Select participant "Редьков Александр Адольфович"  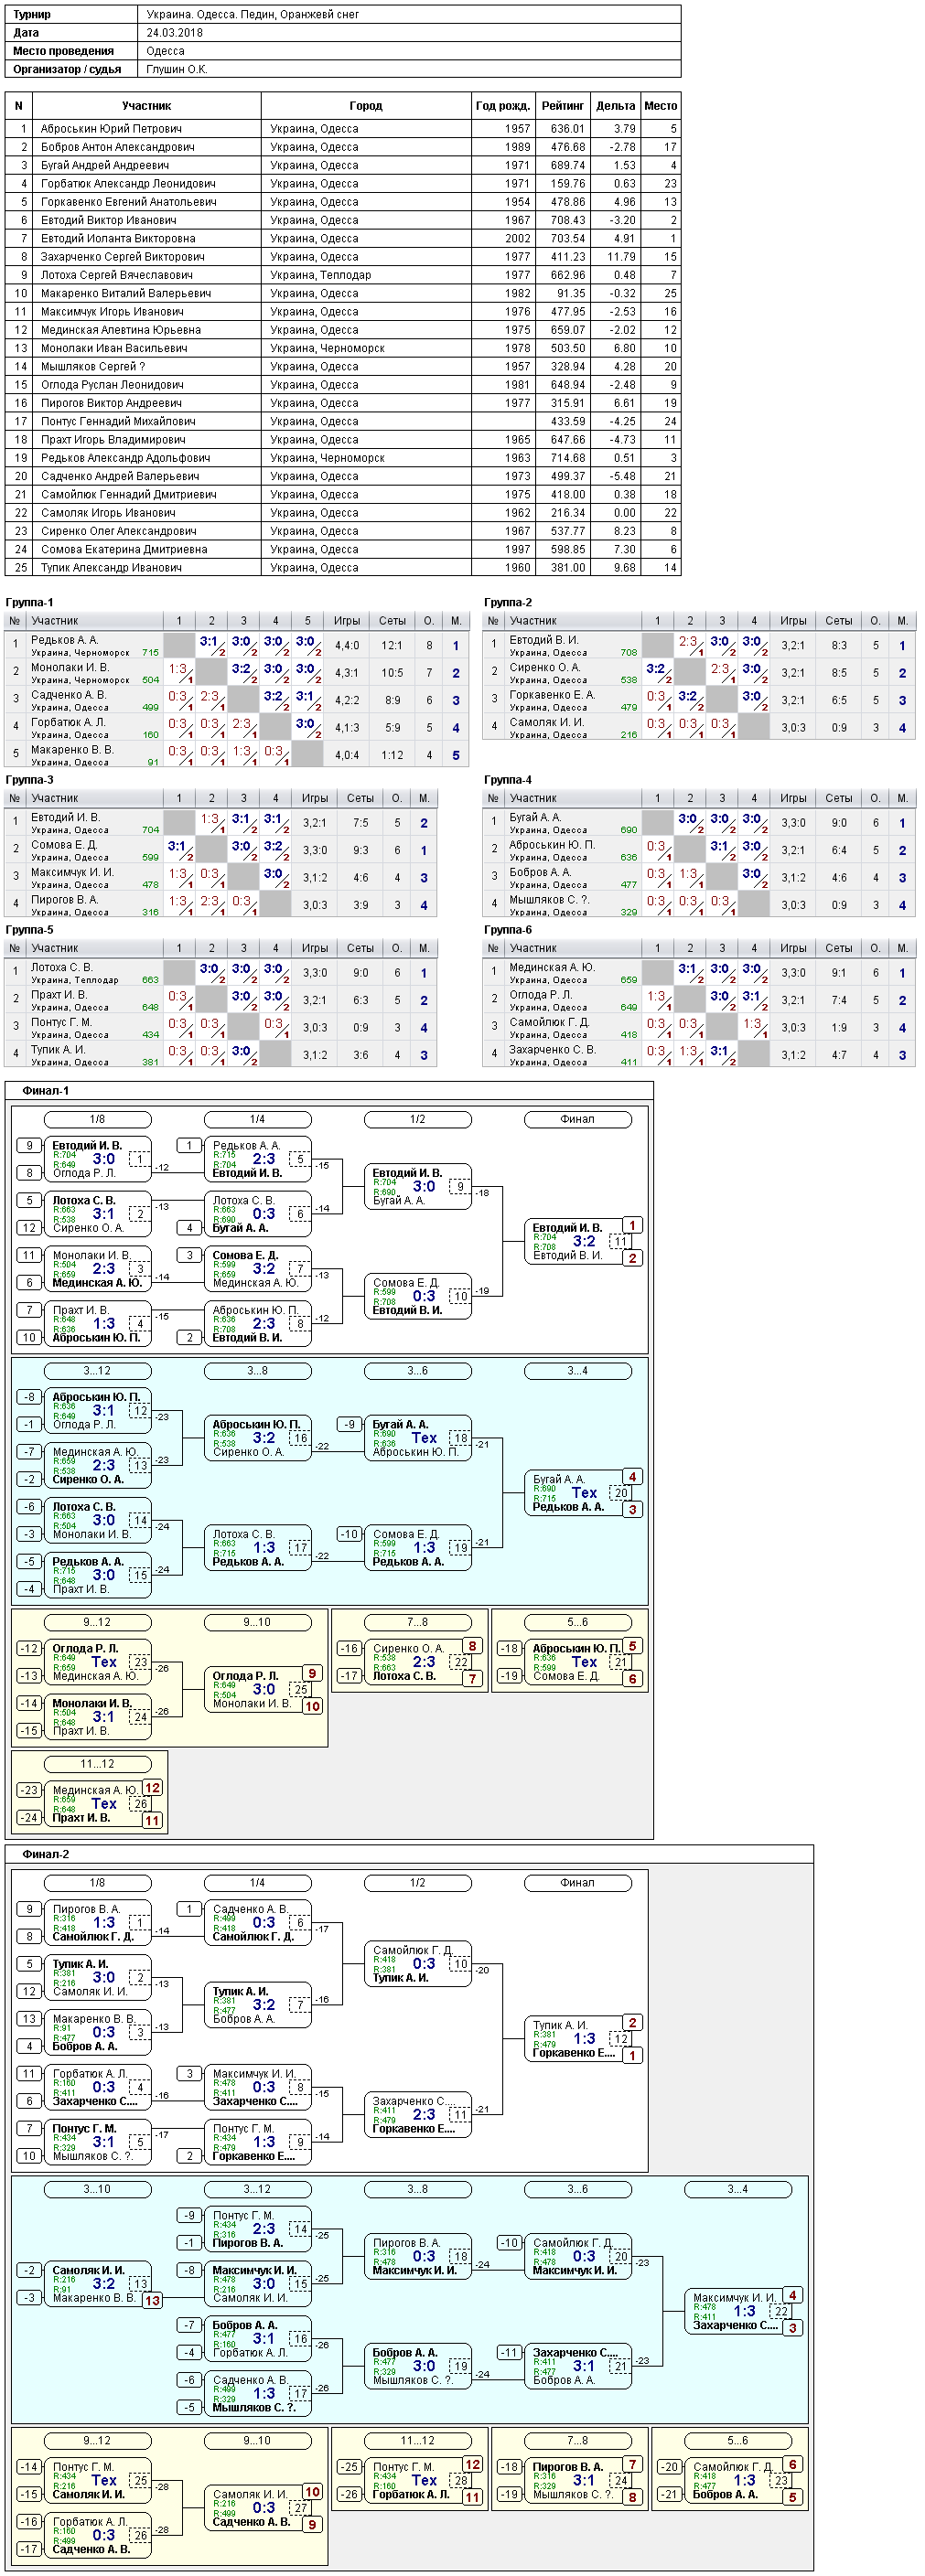[125, 458]
